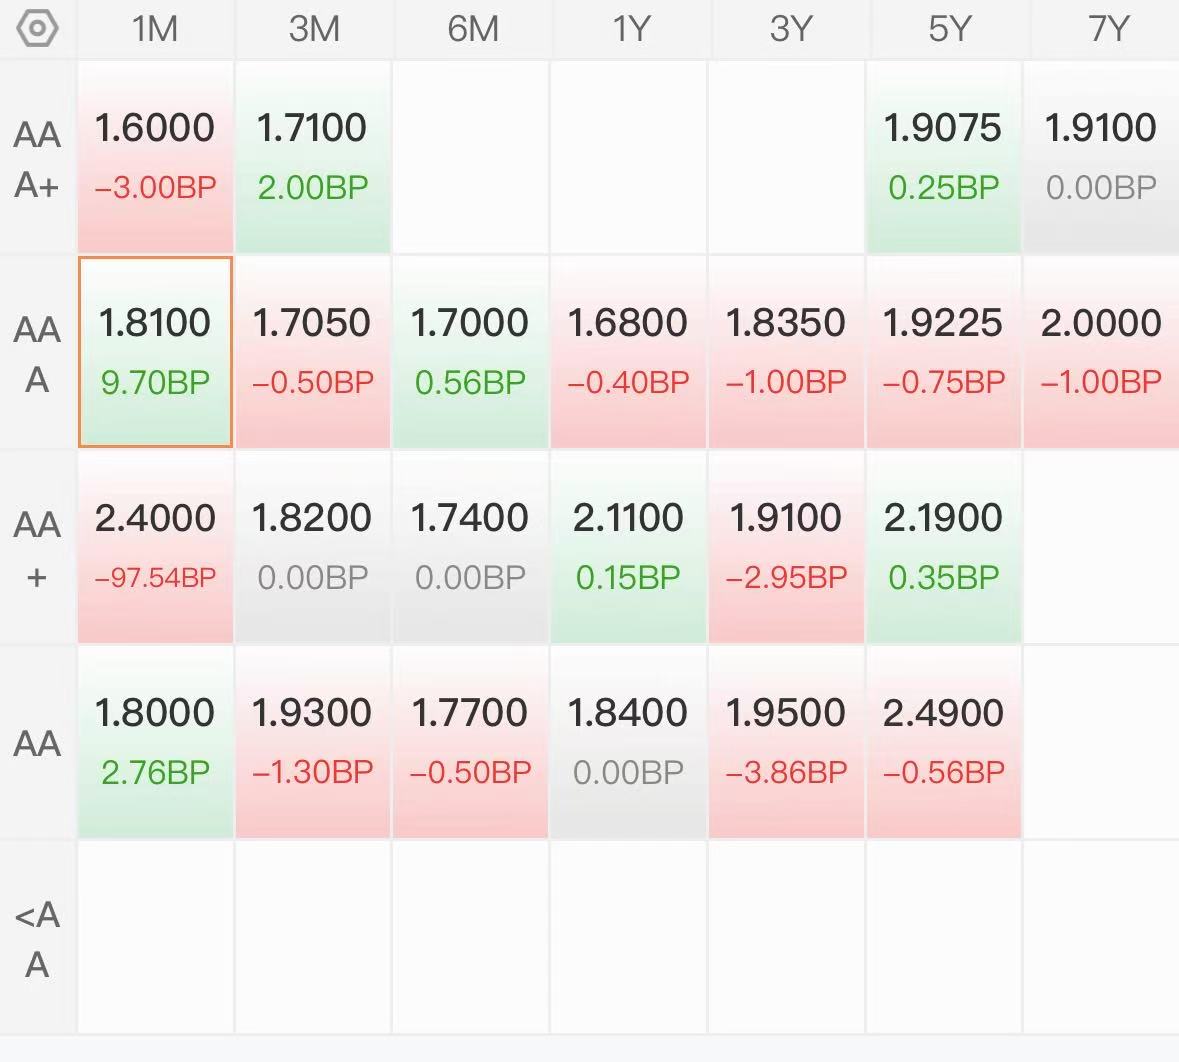Open the hexagon settings icon
Image resolution: width=1179 pixels, height=1062 pixels.
(37, 29)
